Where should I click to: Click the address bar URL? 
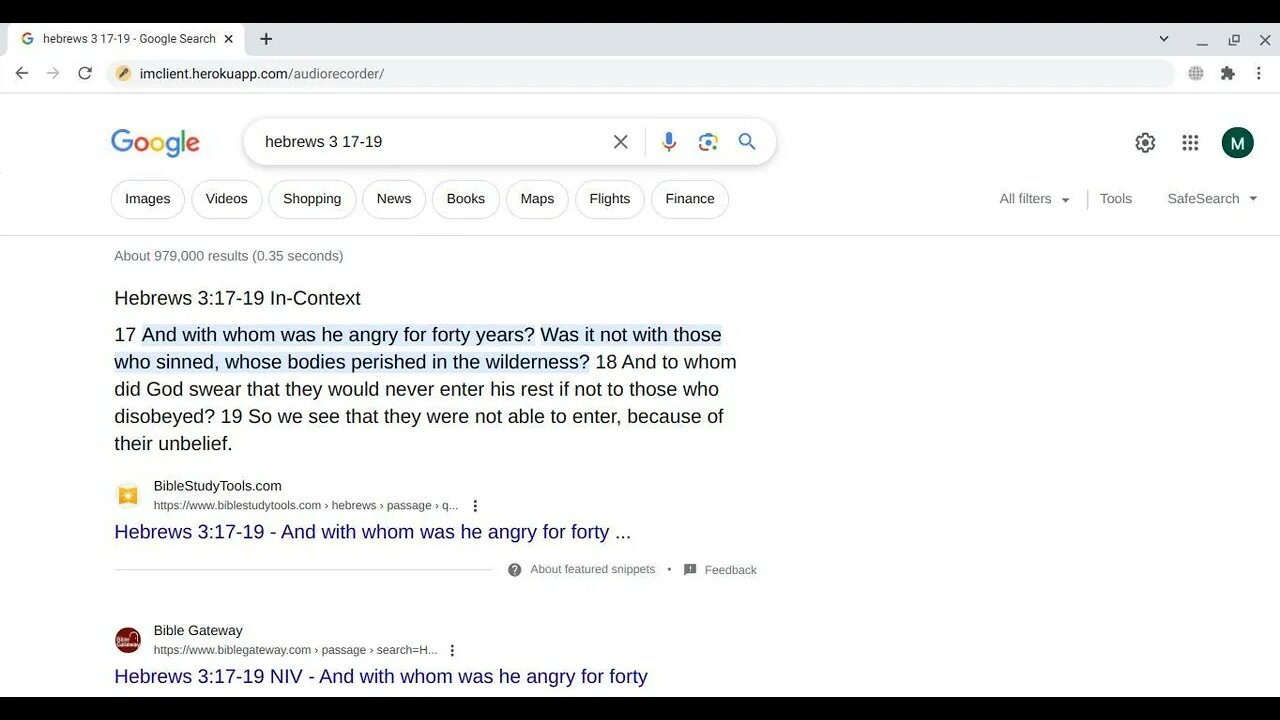(x=262, y=73)
